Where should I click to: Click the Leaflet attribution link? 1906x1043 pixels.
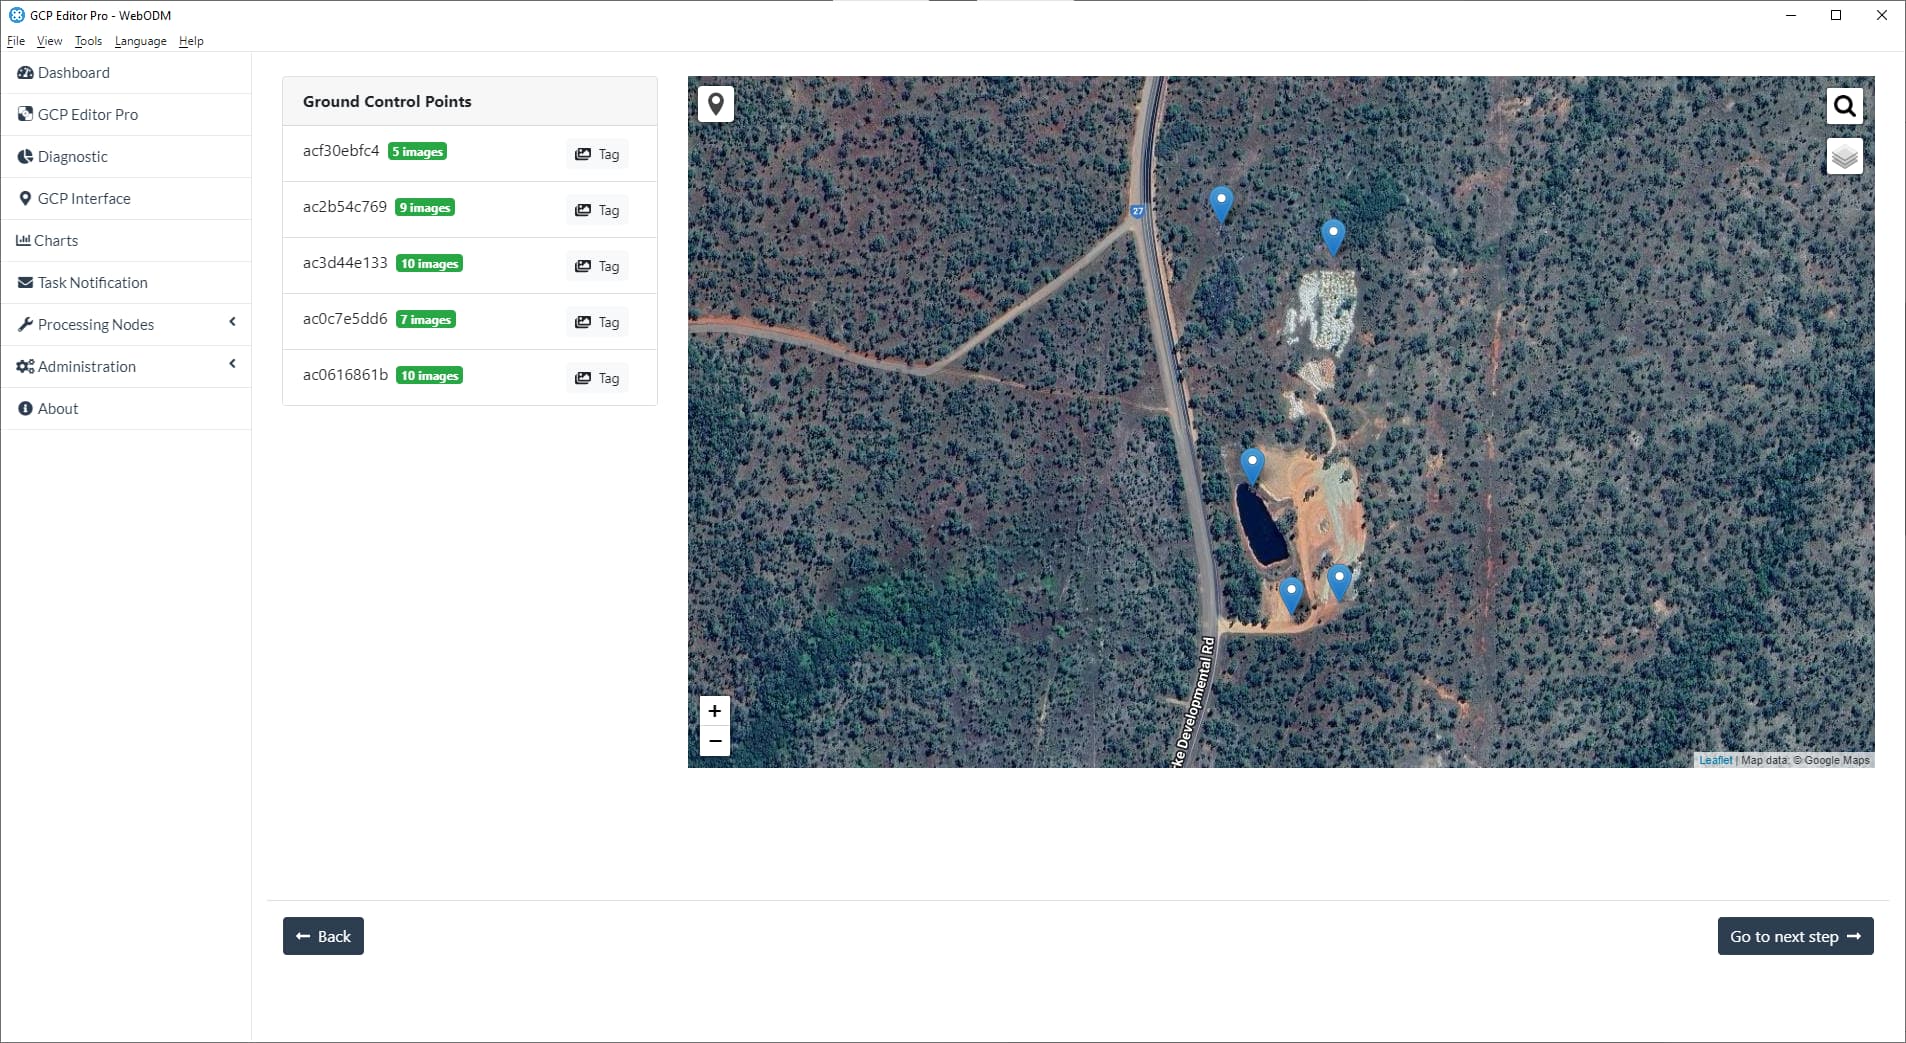click(x=1715, y=760)
